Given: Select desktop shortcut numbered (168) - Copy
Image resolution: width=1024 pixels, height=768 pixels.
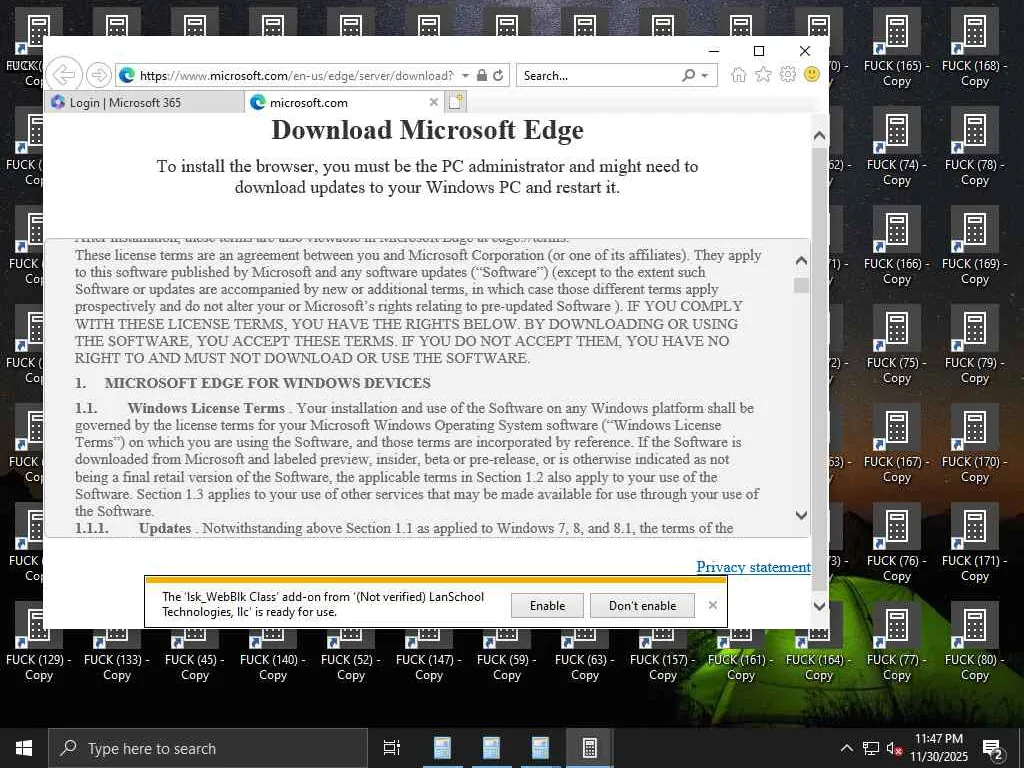Looking at the screenshot, I should click(974, 50).
